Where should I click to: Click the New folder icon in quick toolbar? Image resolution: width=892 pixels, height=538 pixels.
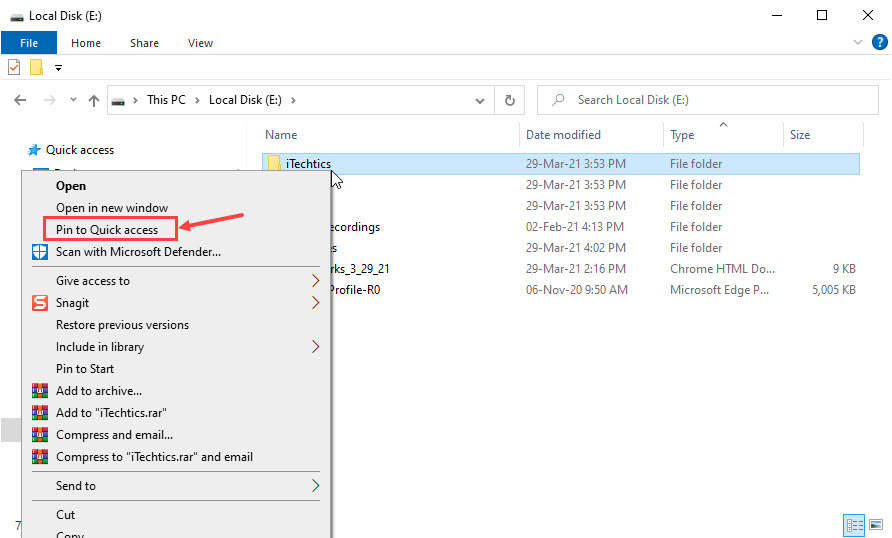coord(36,67)
